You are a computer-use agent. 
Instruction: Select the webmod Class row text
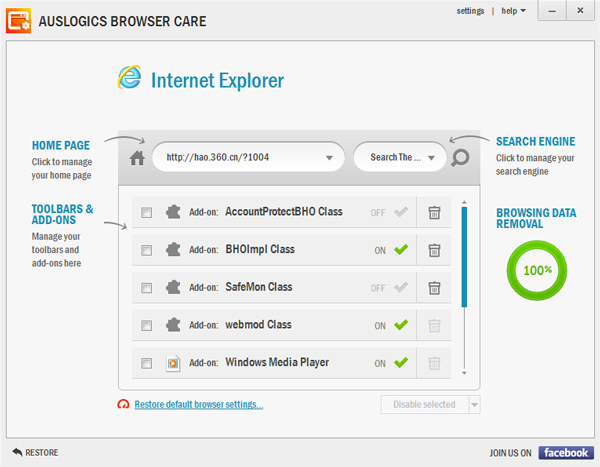(258, 325)
